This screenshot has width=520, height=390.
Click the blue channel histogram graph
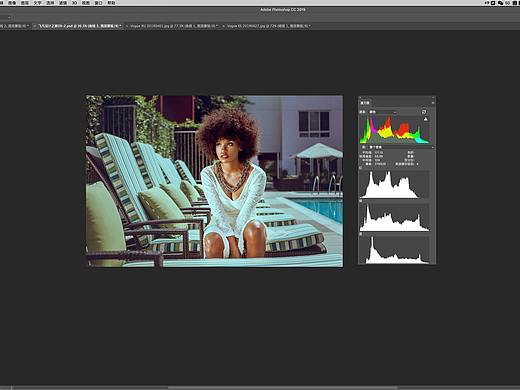coord(394,250)
